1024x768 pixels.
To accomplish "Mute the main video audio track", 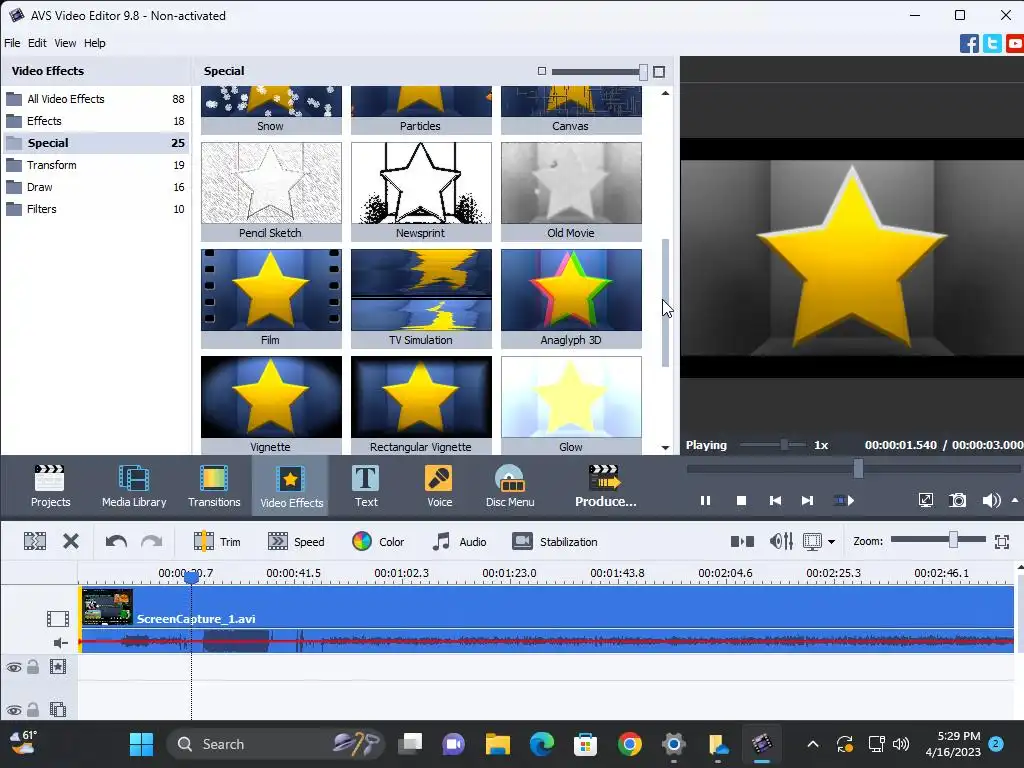I will [60, 643].
